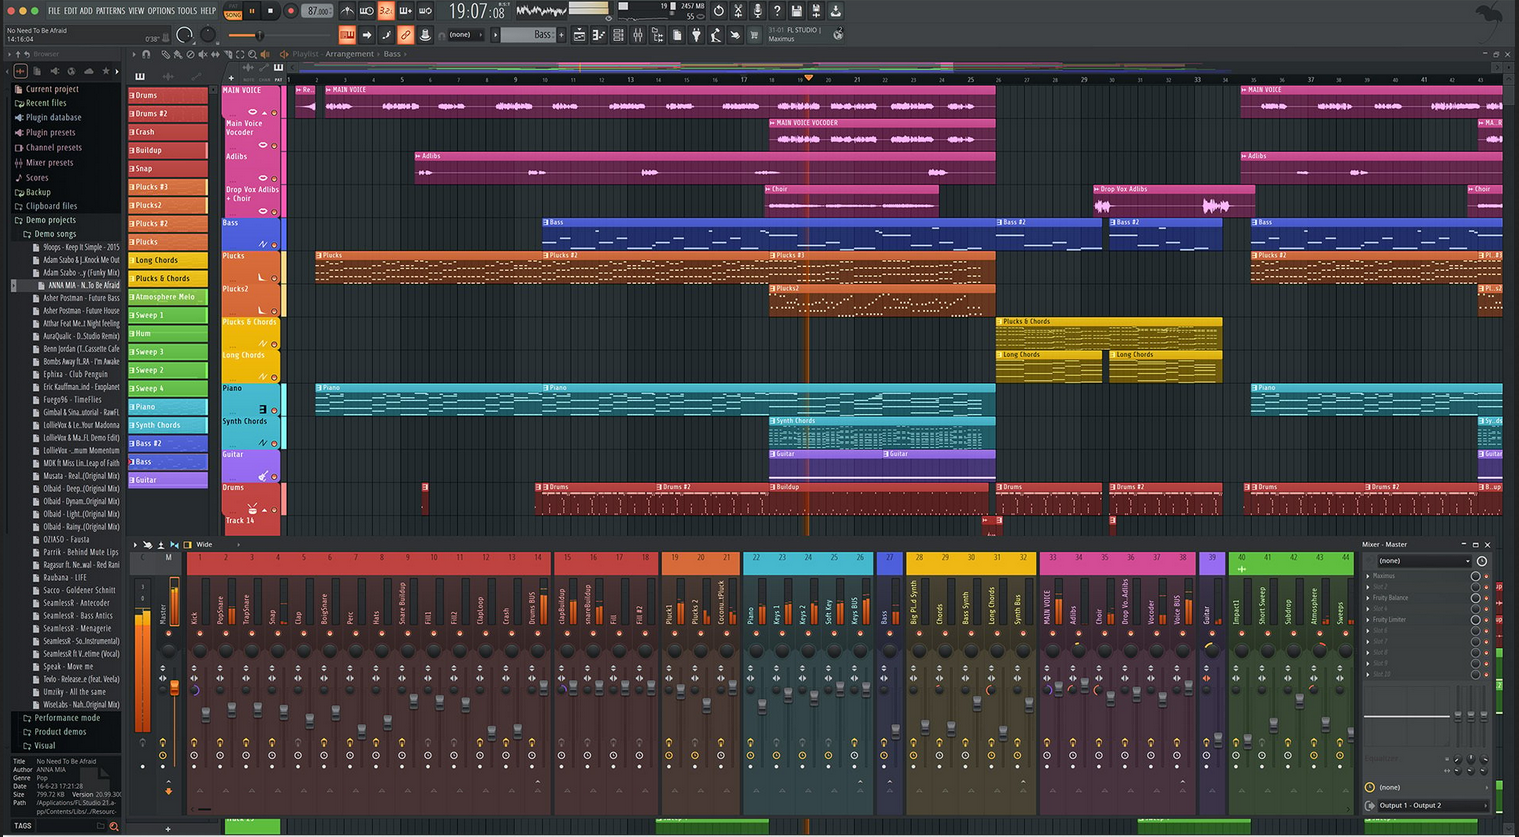Open the audio recording microphone icon
Viewport: 1519px width, 837px height.
(757, 11)
